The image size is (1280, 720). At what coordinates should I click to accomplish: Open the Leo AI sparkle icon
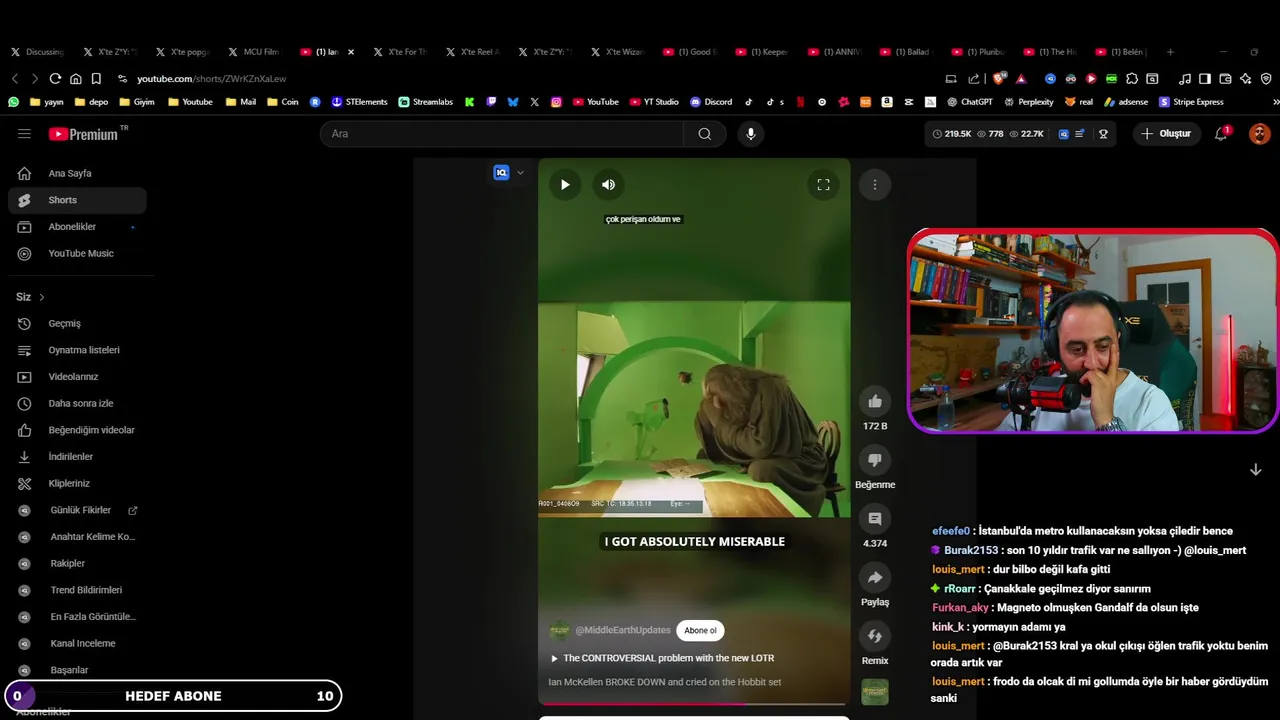tap(1245, 78)
